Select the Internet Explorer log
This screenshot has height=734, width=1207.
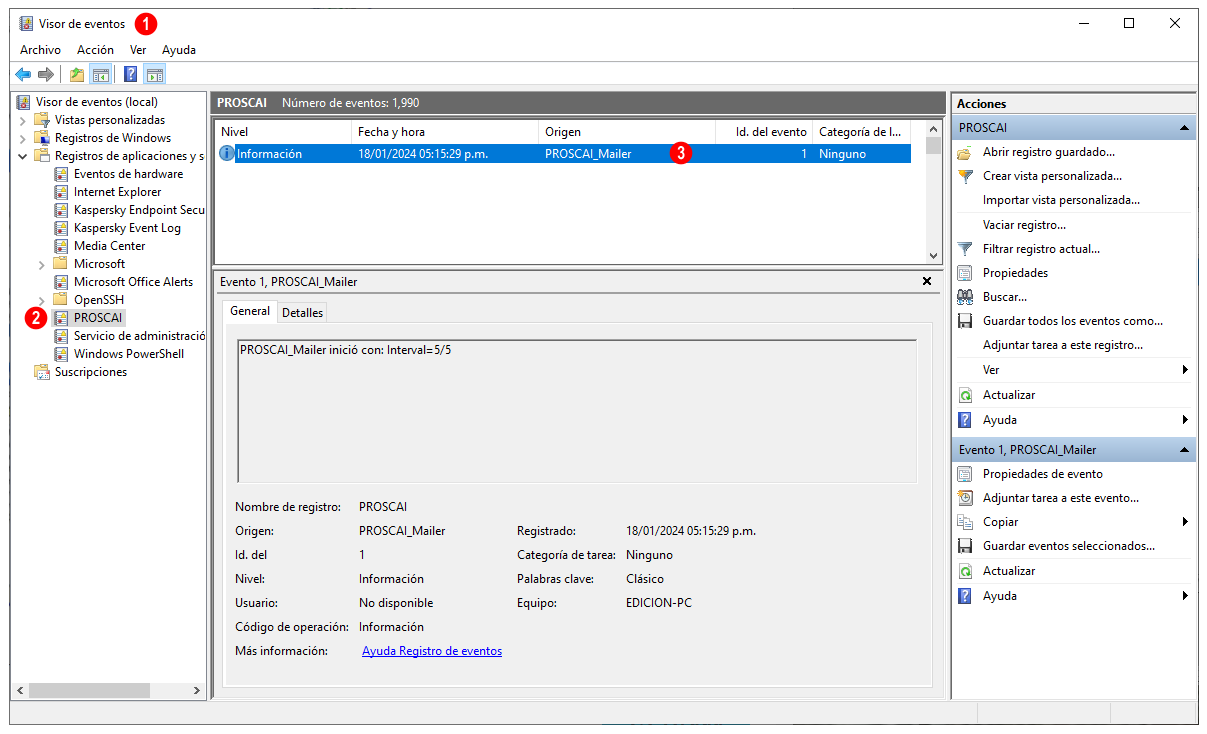(117, 192)
